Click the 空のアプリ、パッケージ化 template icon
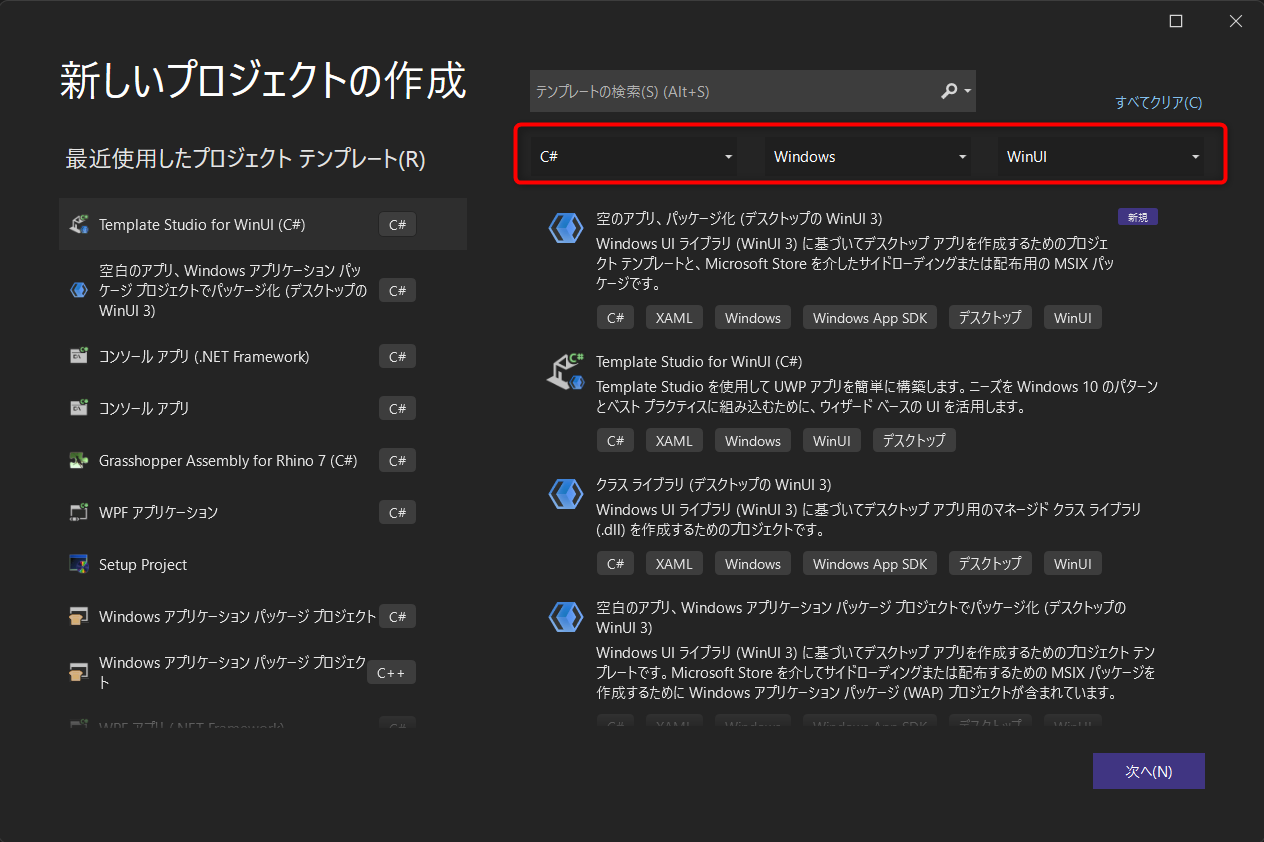The image size is (1264, 842). (566, 228)
